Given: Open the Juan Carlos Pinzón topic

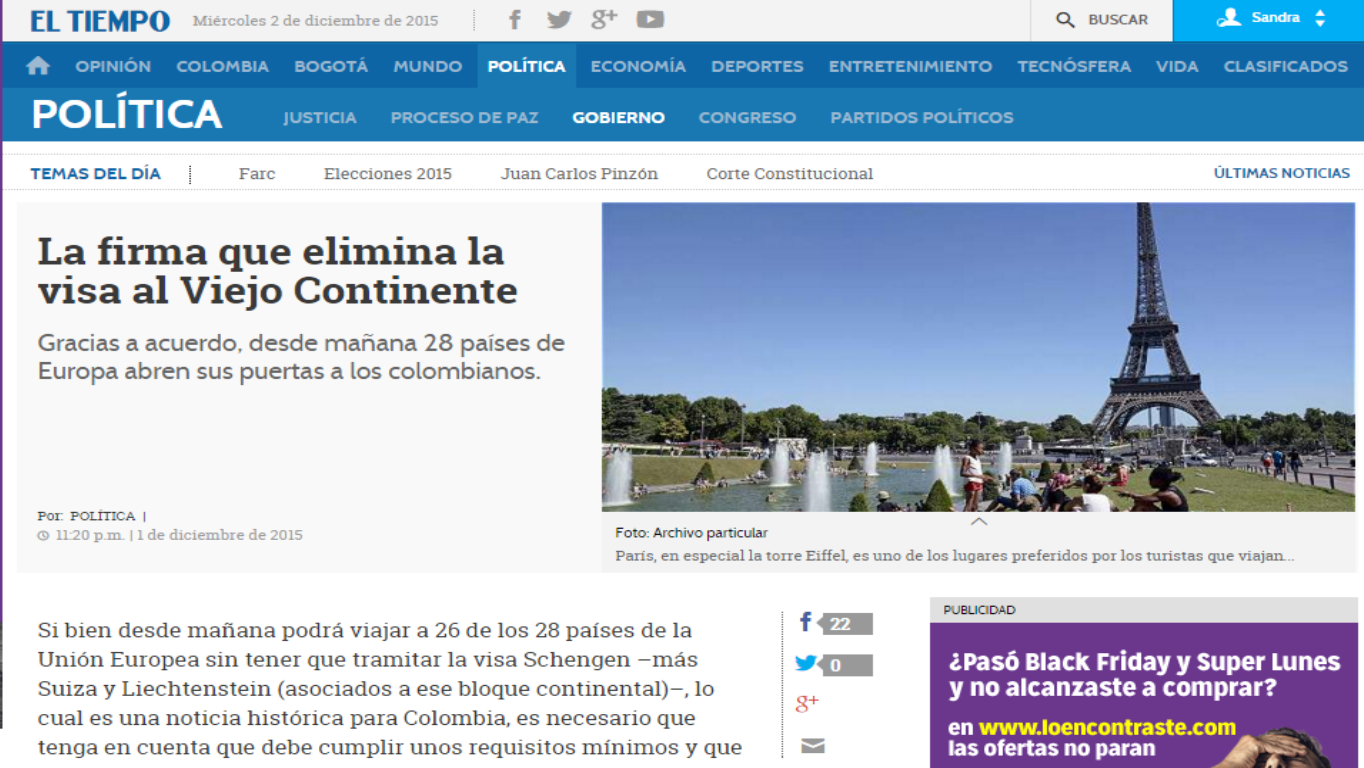Looking at the screenshot, I should [x=579, y=174].
